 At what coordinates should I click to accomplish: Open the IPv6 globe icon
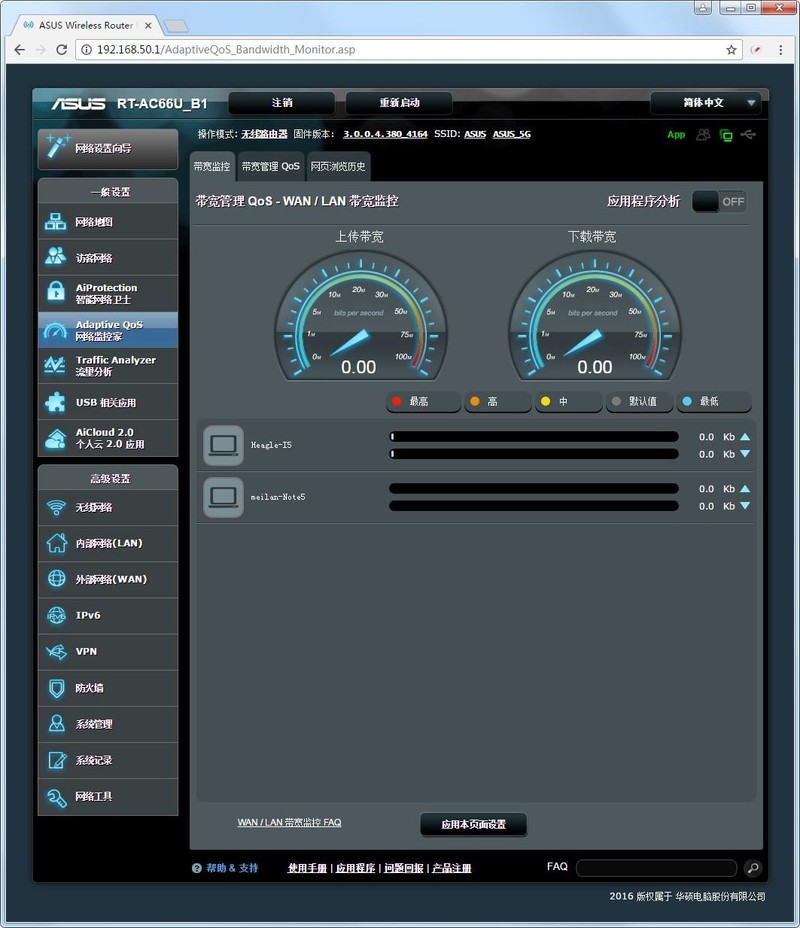click(x=57, y=616)
